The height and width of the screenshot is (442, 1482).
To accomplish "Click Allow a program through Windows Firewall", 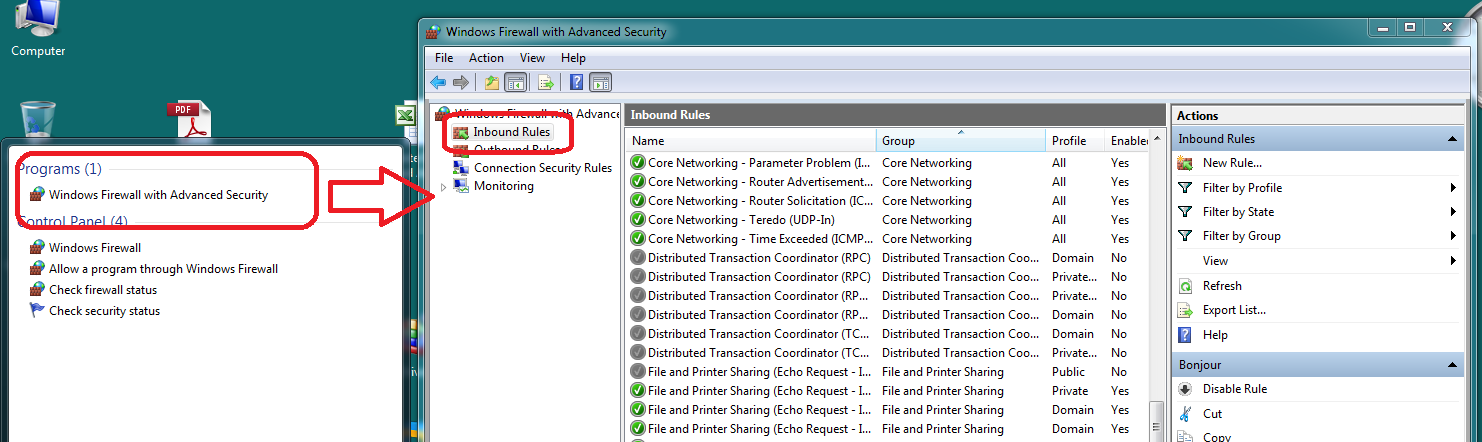I will [x=163, y=268].
